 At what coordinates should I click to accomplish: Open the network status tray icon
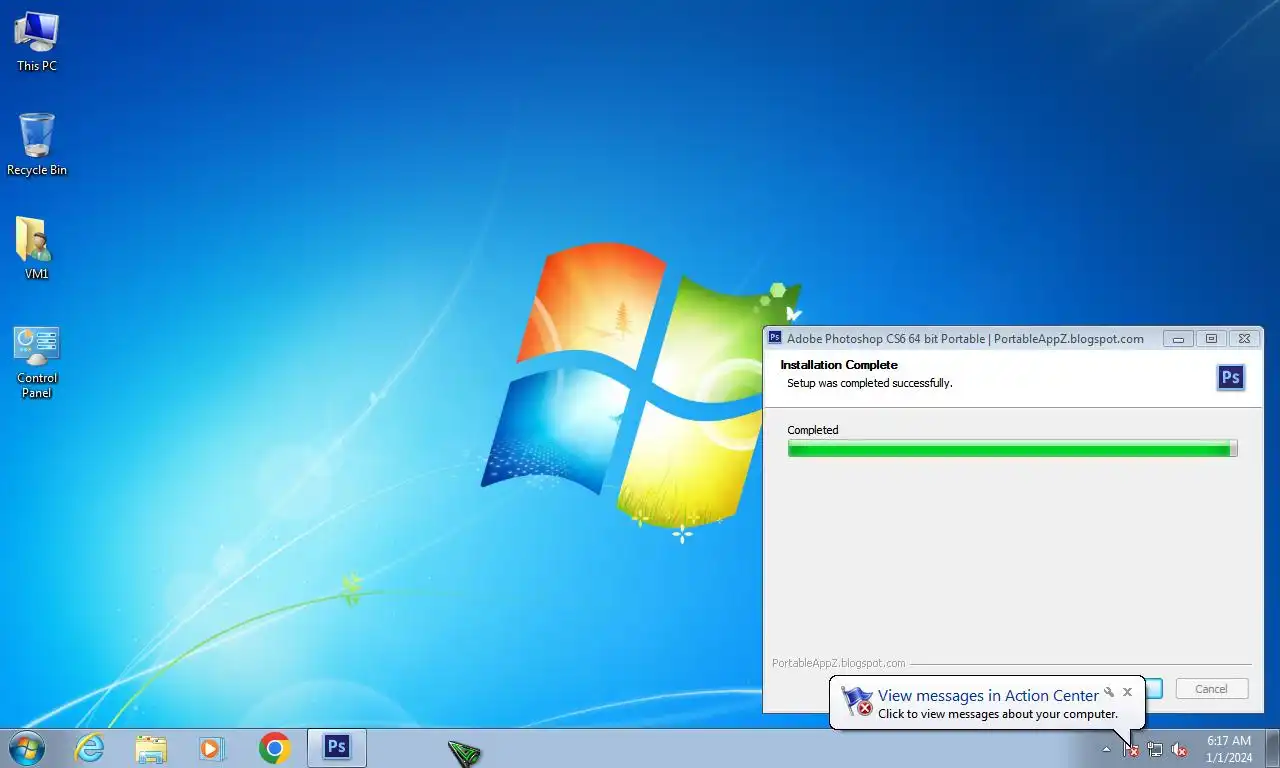tap(1155, 749)
